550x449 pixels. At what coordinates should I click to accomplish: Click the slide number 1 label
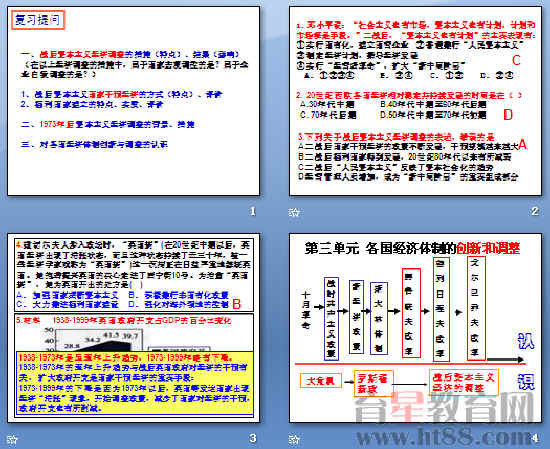[x=253, y=212]
